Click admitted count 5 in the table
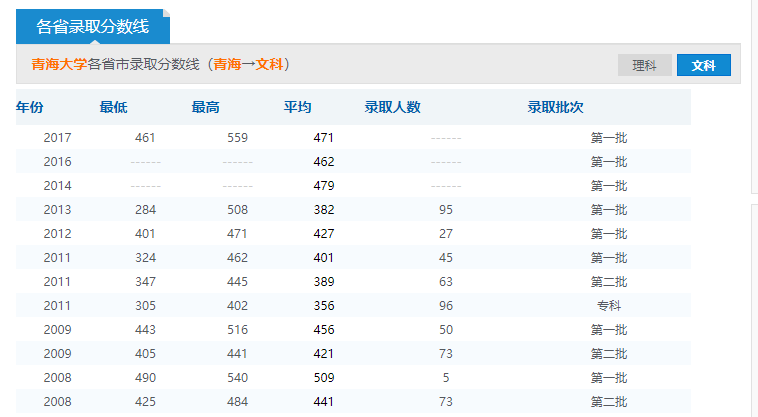This screenshot has height=417, width=758. [446, 378]
